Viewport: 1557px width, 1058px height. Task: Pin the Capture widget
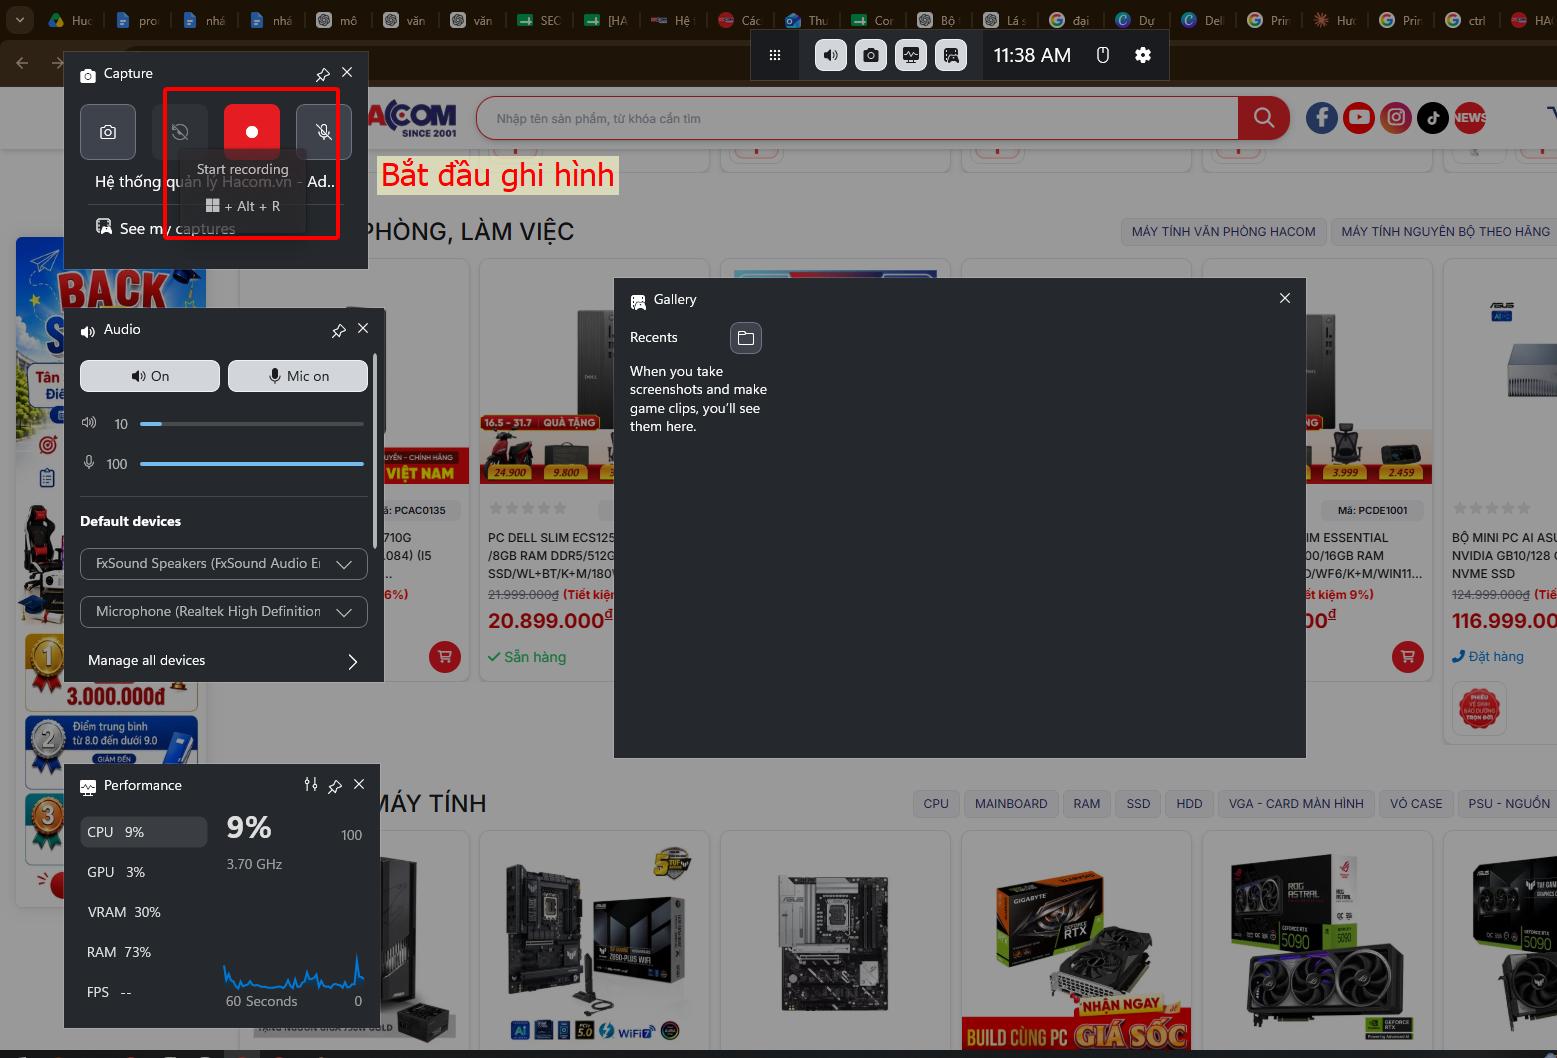(323, 74)
